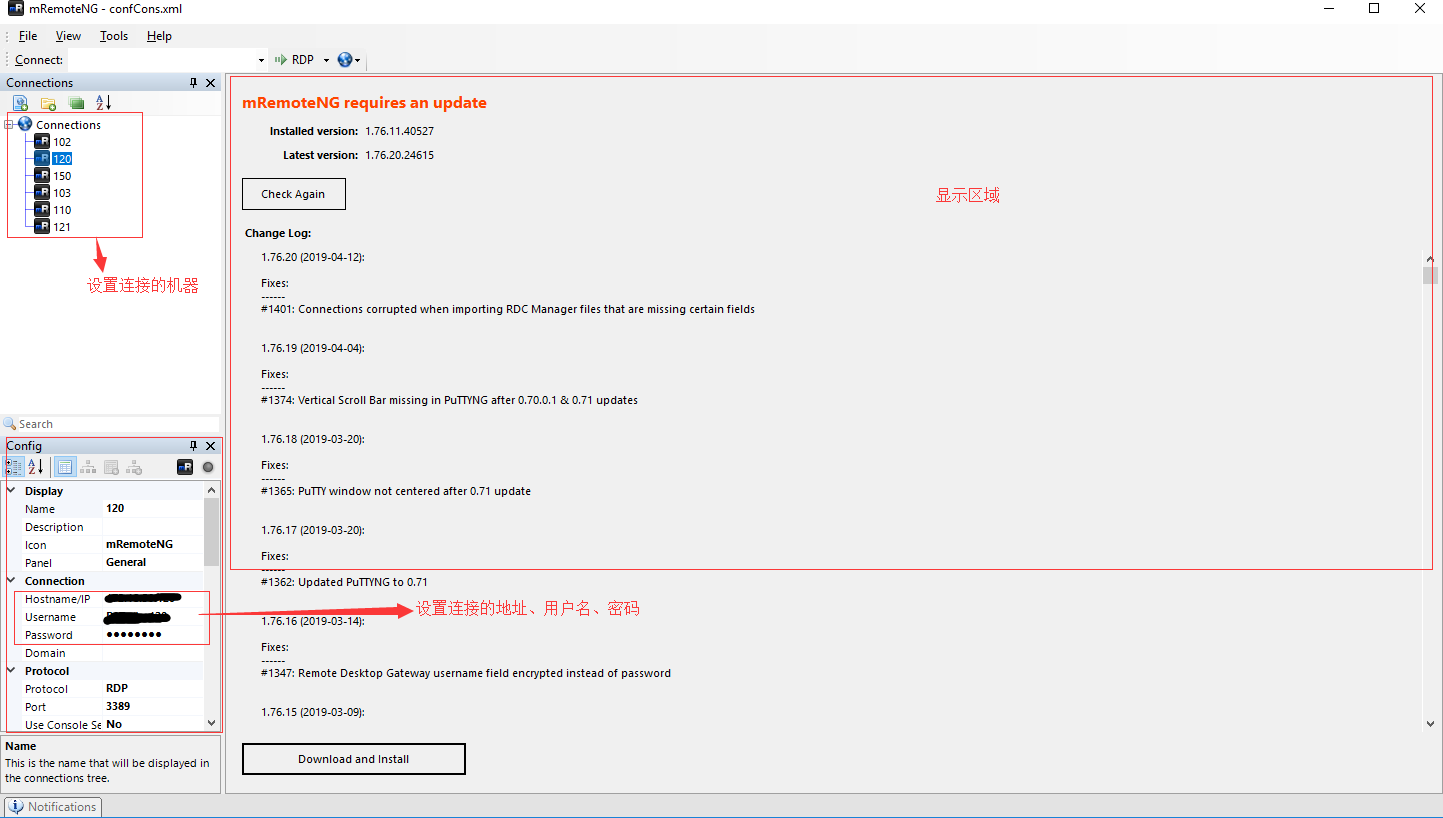Open the Icon value mRemoteNG
Image resolution: width=1443 pixels, height=818 pixels.
pos(153,545)
